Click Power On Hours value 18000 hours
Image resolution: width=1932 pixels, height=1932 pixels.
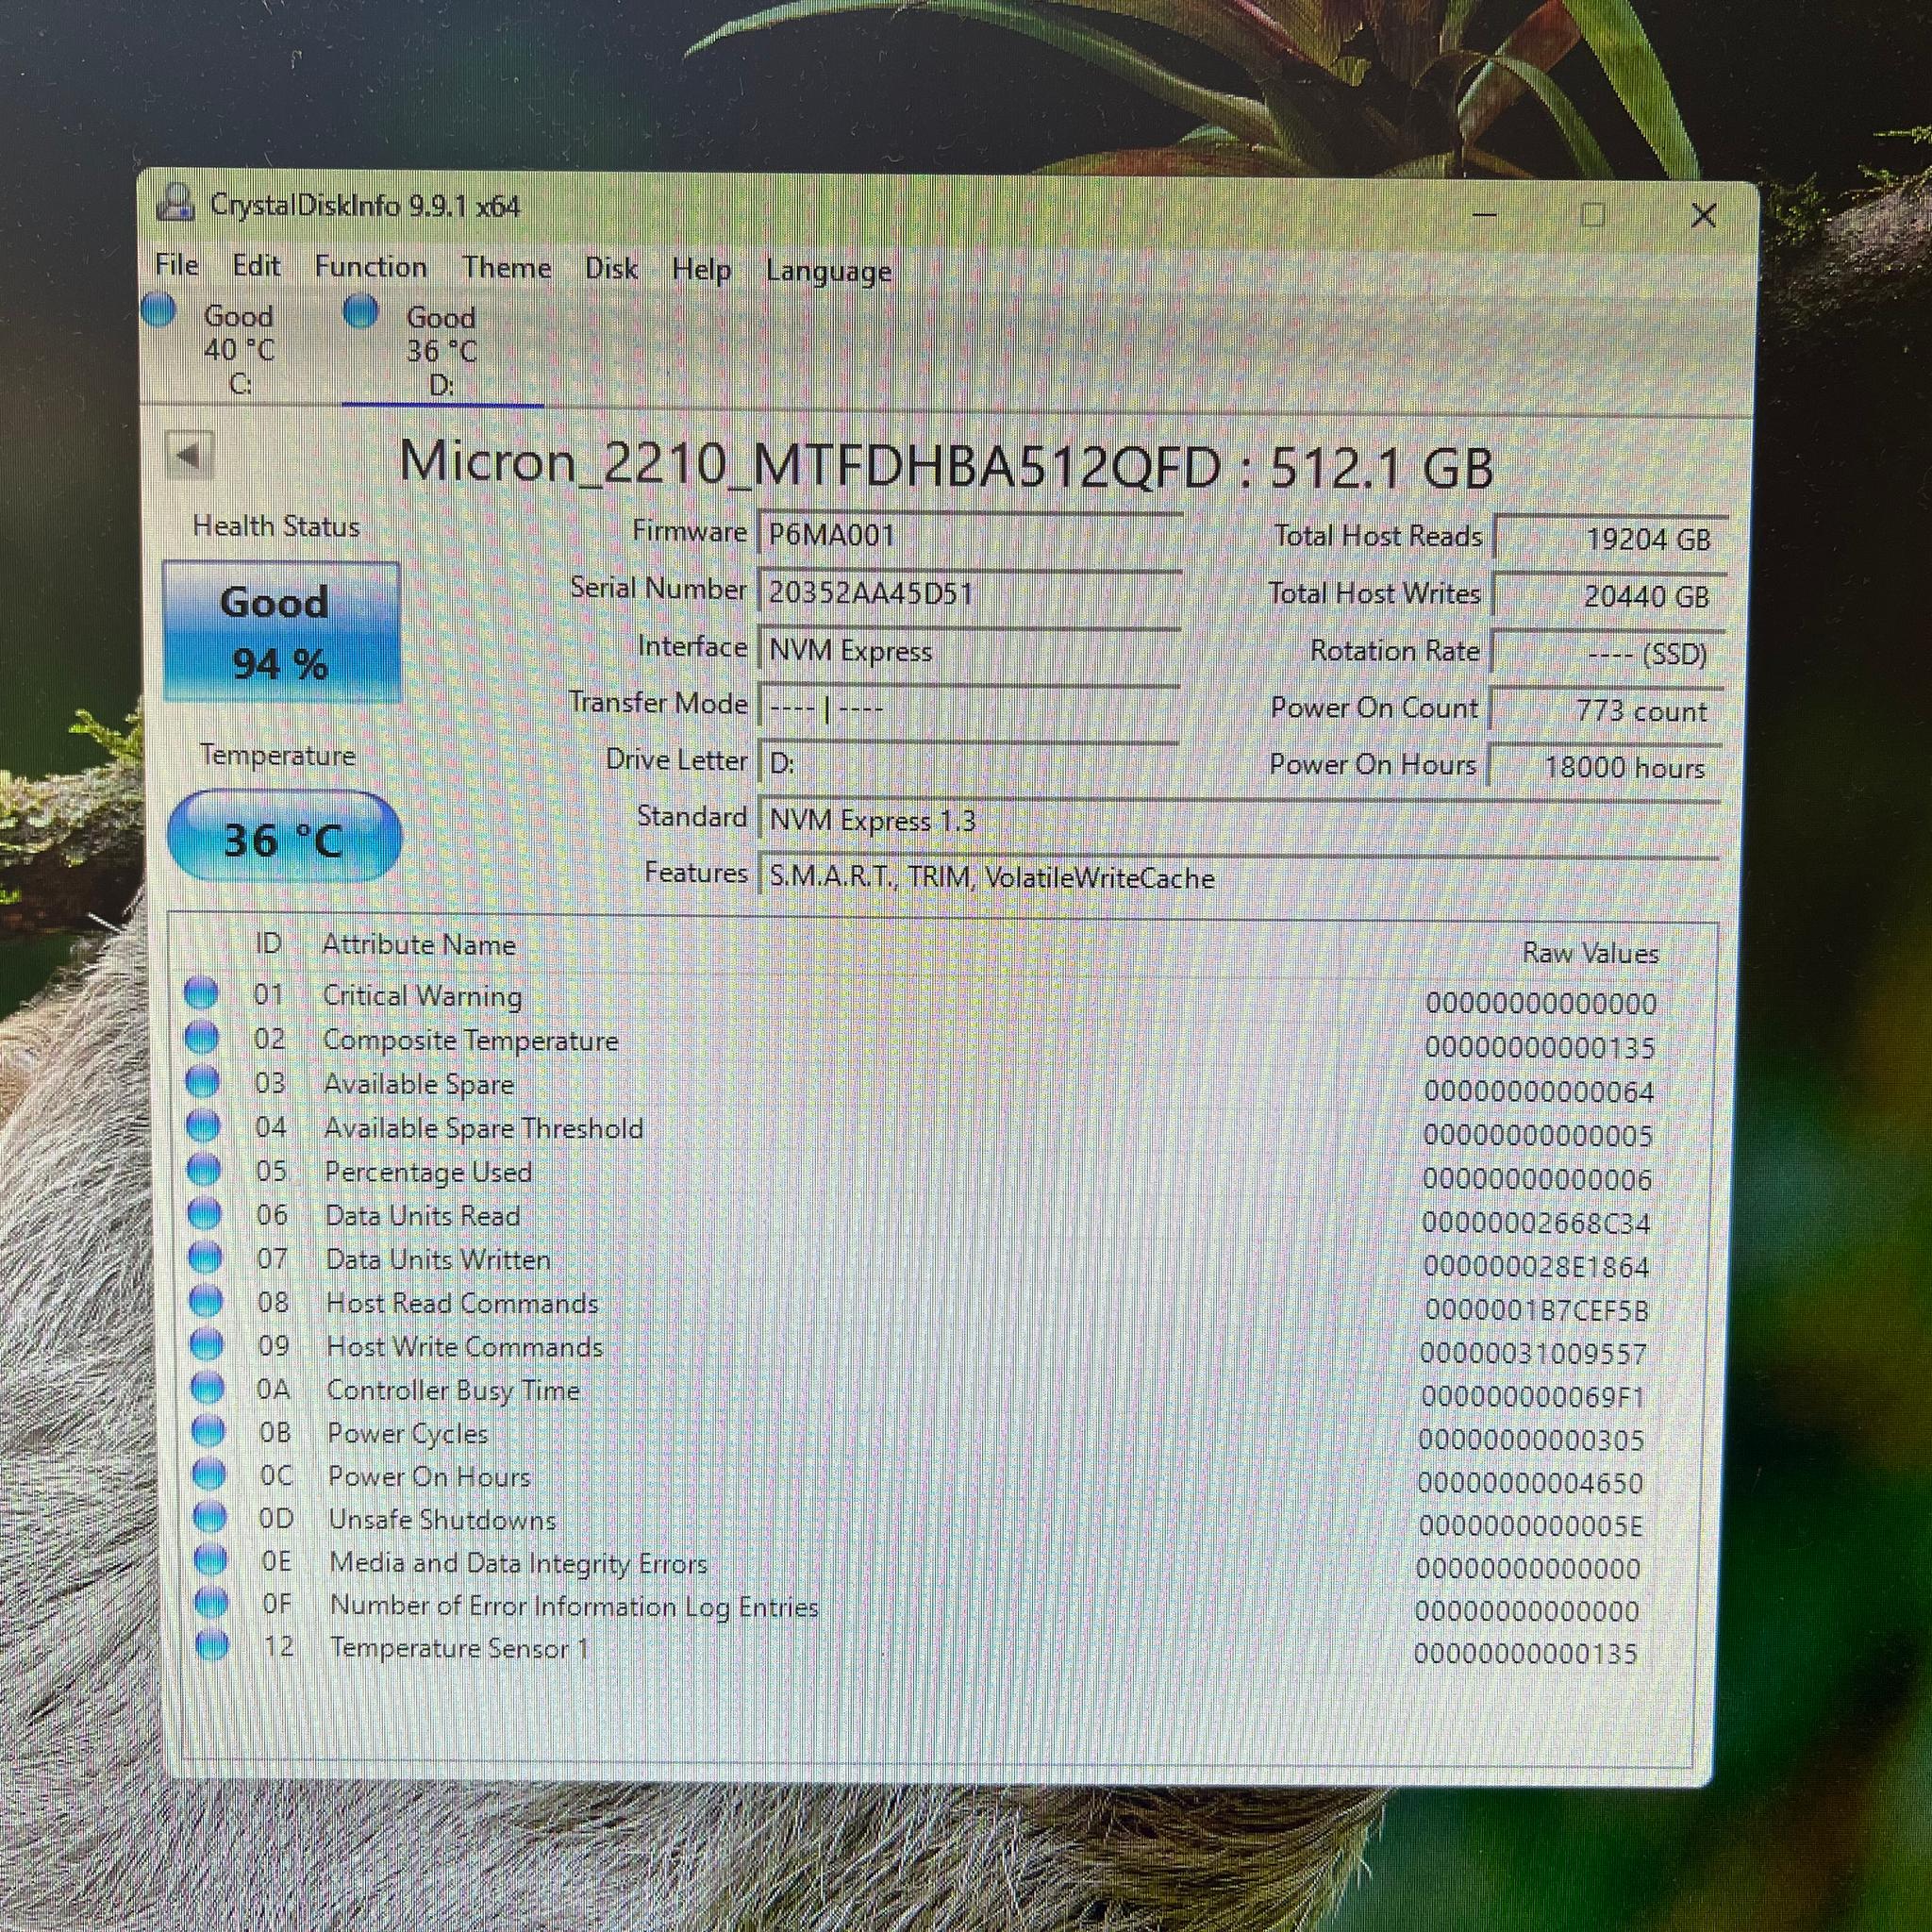click(x=1605, y=767)
